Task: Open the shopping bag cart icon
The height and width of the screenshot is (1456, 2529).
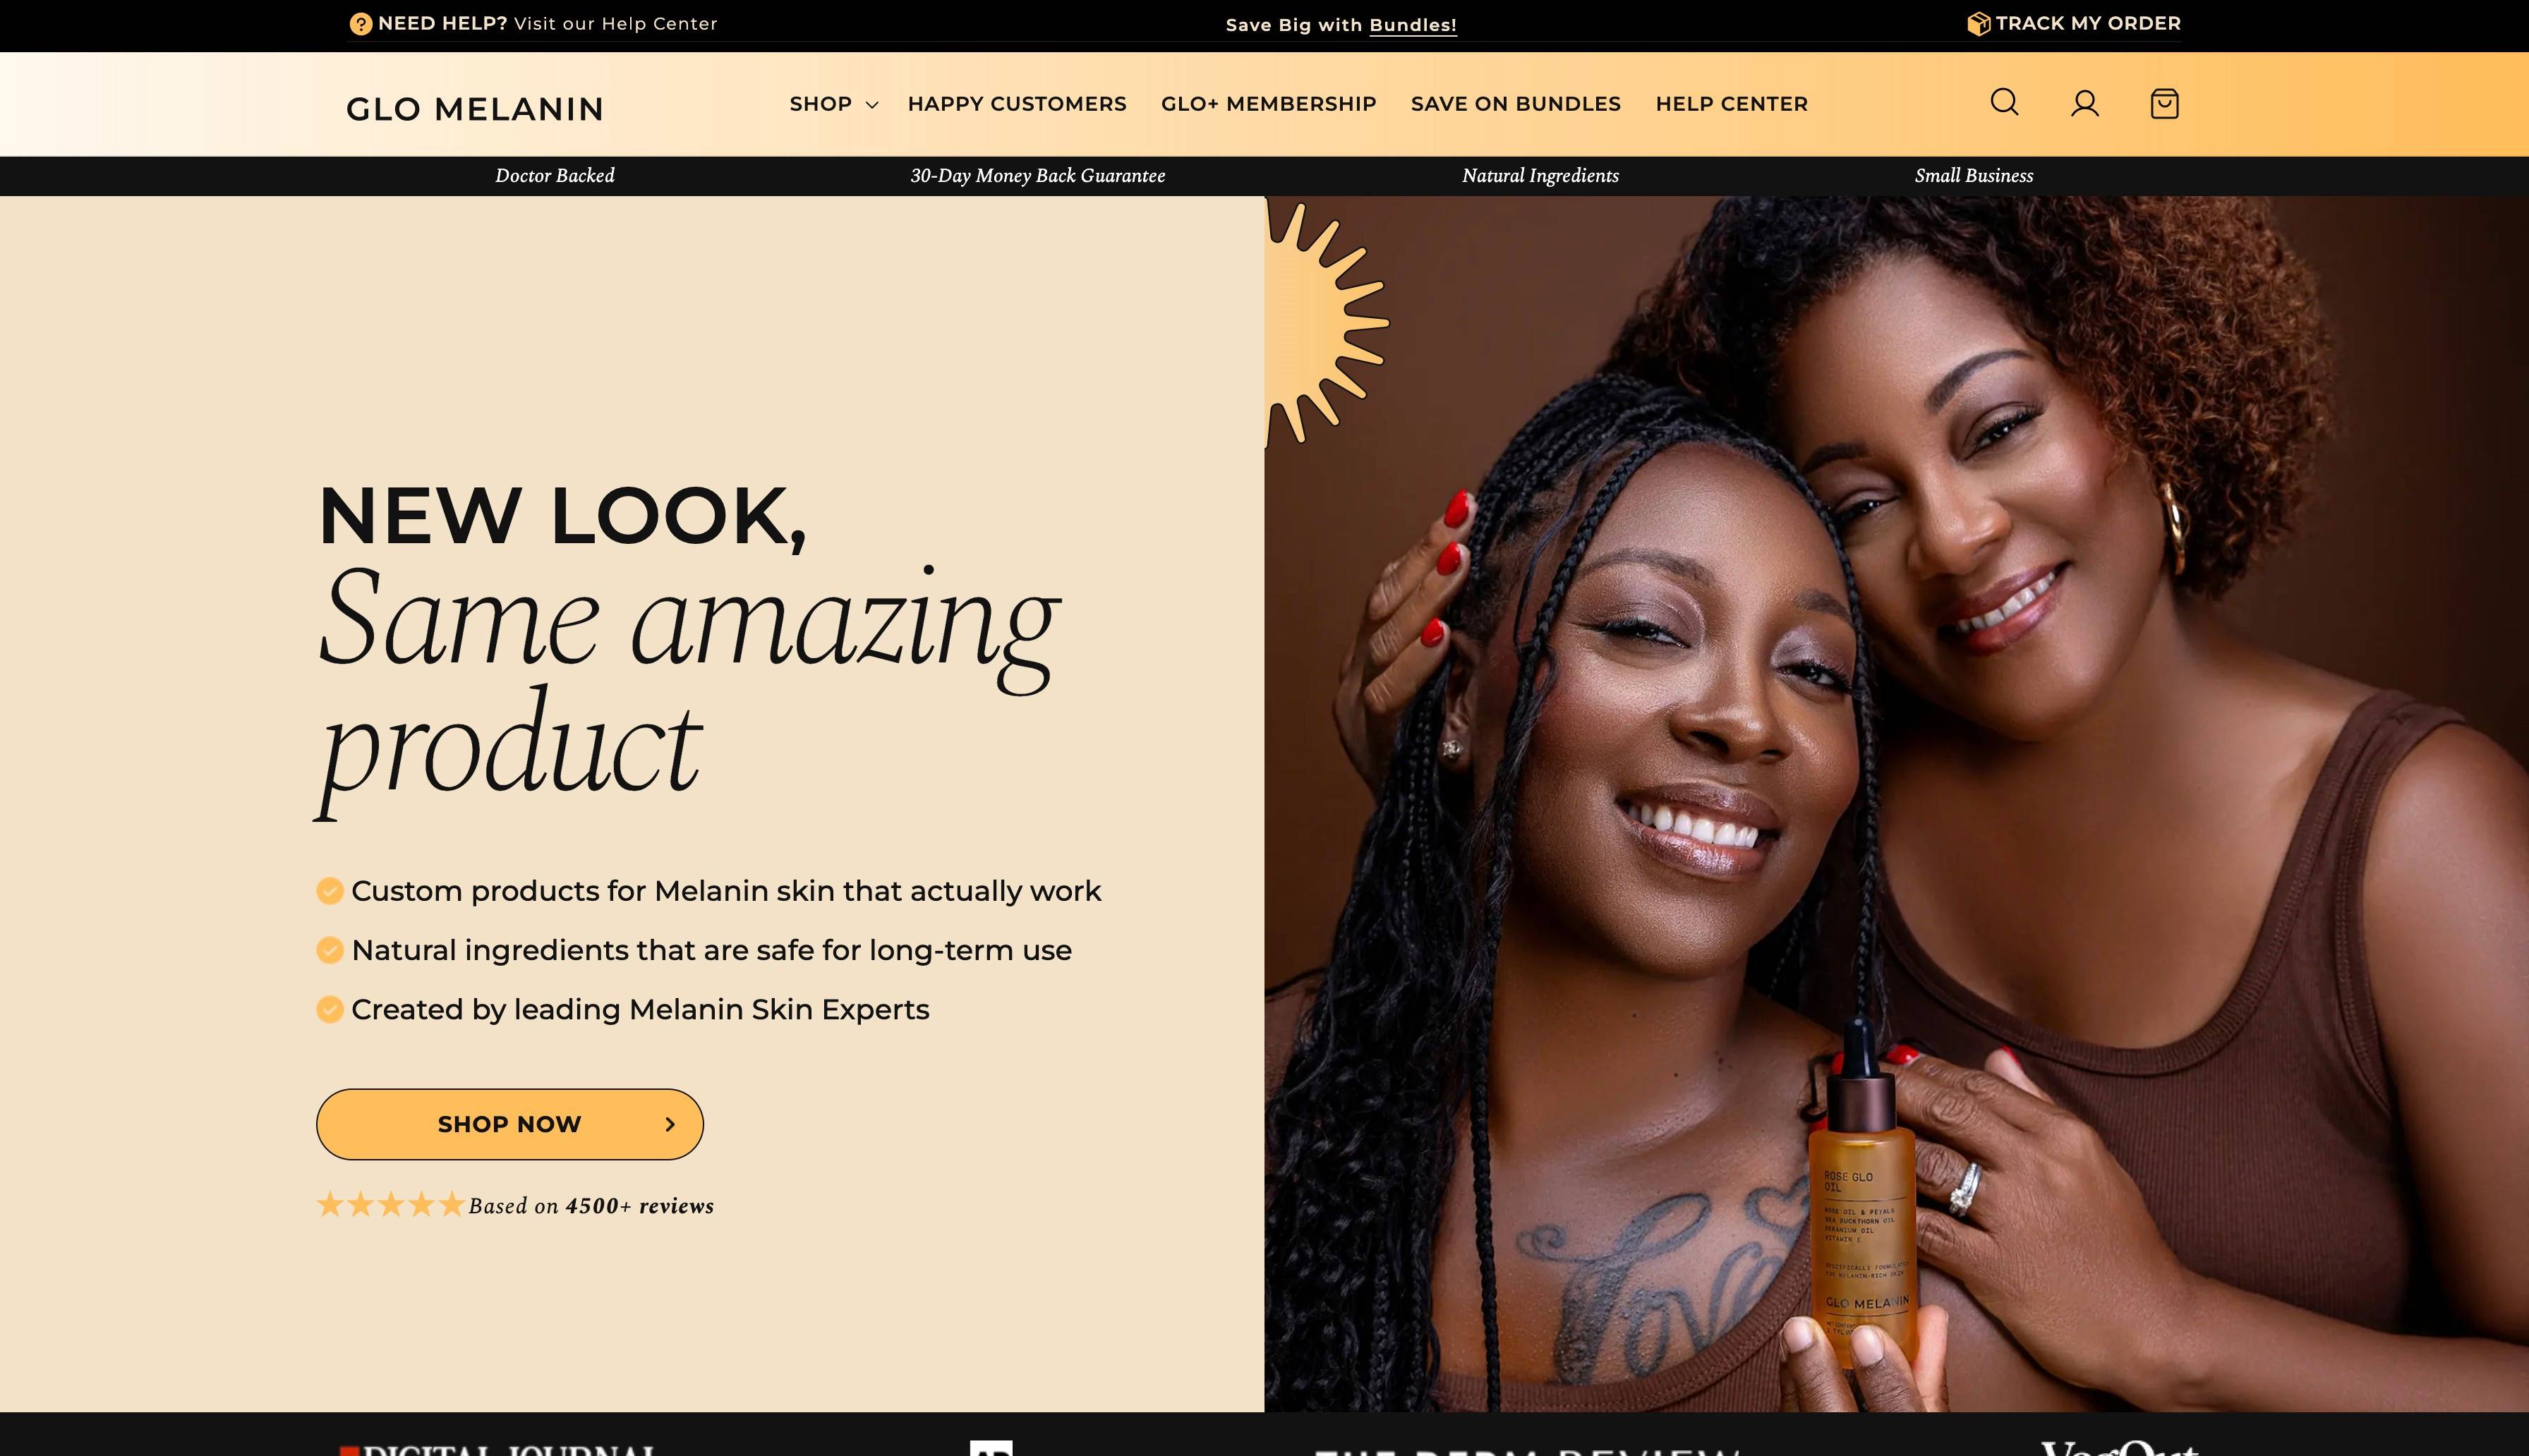Action: (x=2164, y=103)
